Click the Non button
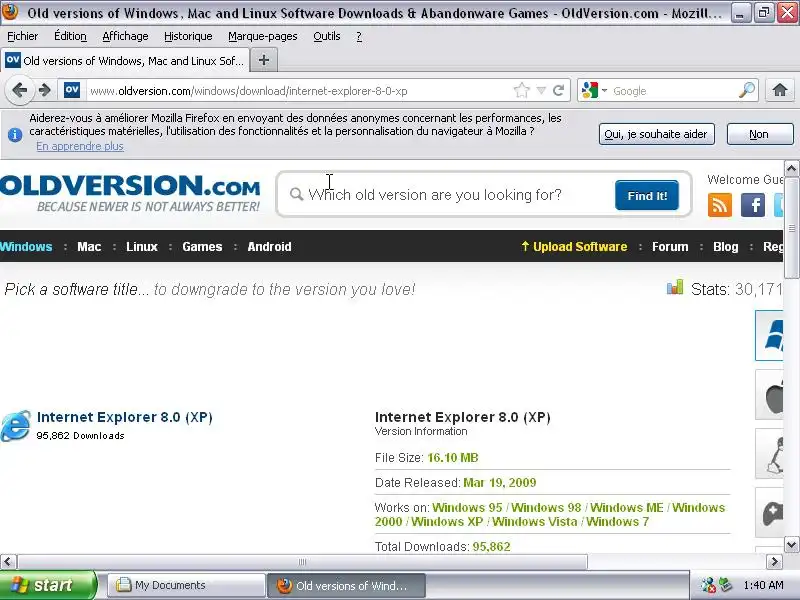Viewport: 800px width, 600px height. click(x=760, y=134)
